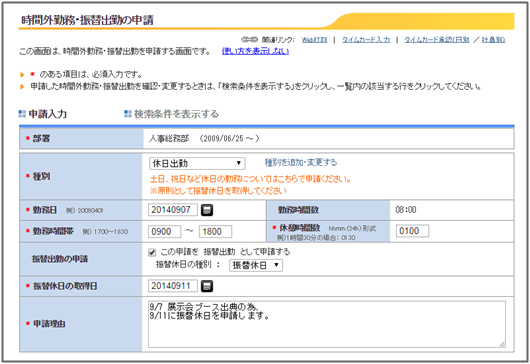530x364 pixels.
Task: Open the タイムカード承認(日別 link
Action: tap(436, 40)
